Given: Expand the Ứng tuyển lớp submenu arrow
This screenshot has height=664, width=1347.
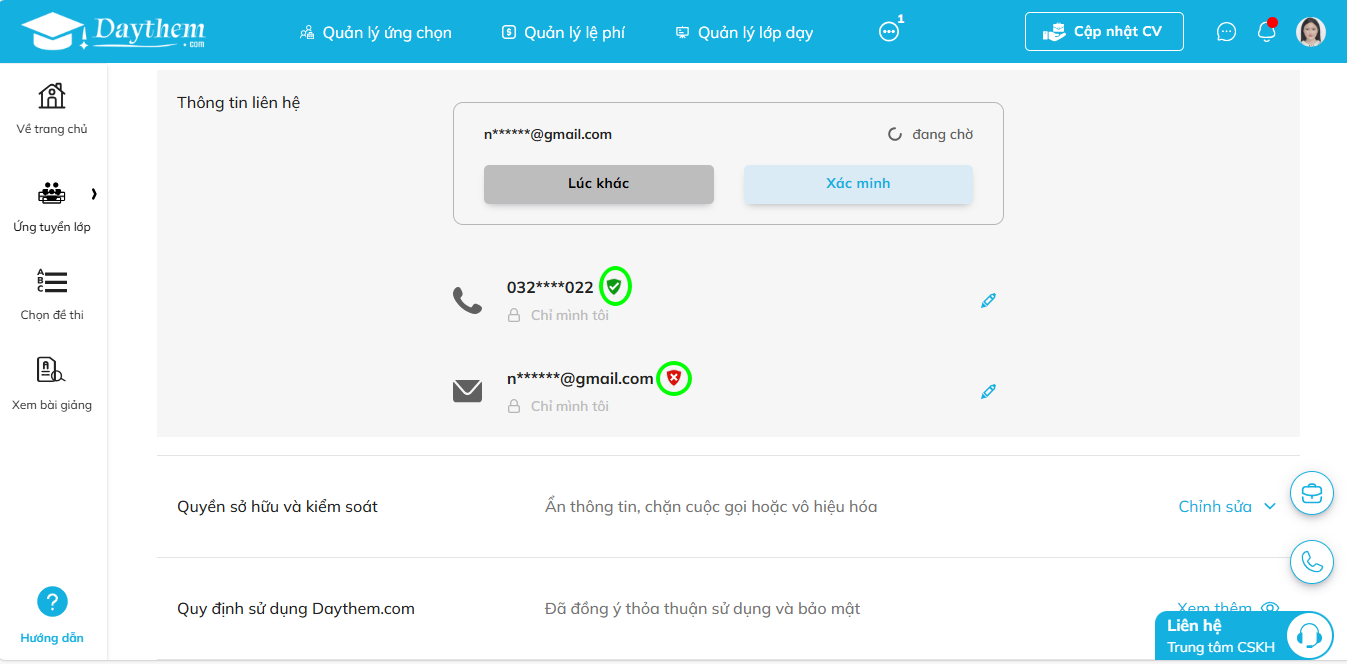Looking at the screenshot, I should [94, 194].
